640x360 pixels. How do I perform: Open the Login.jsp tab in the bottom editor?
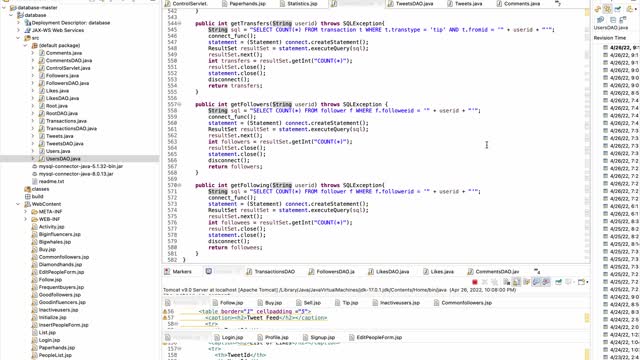(228, 338)
